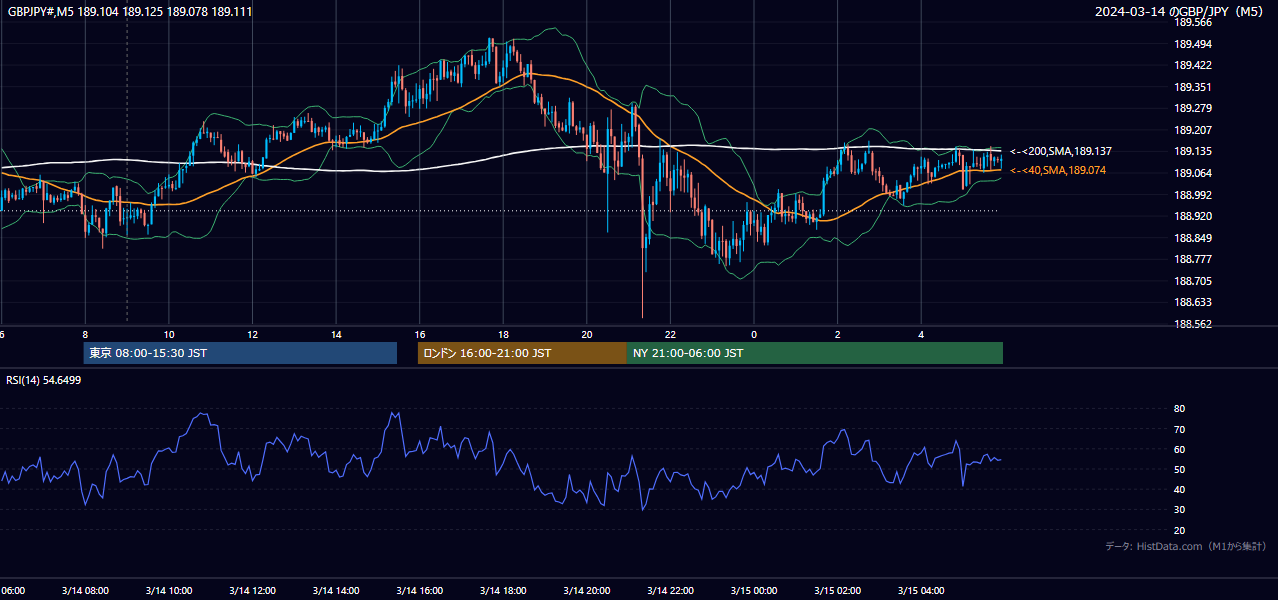Click price axis value 188.992
Viewport: 1278px width, 600px height.
pos(1192,195)
